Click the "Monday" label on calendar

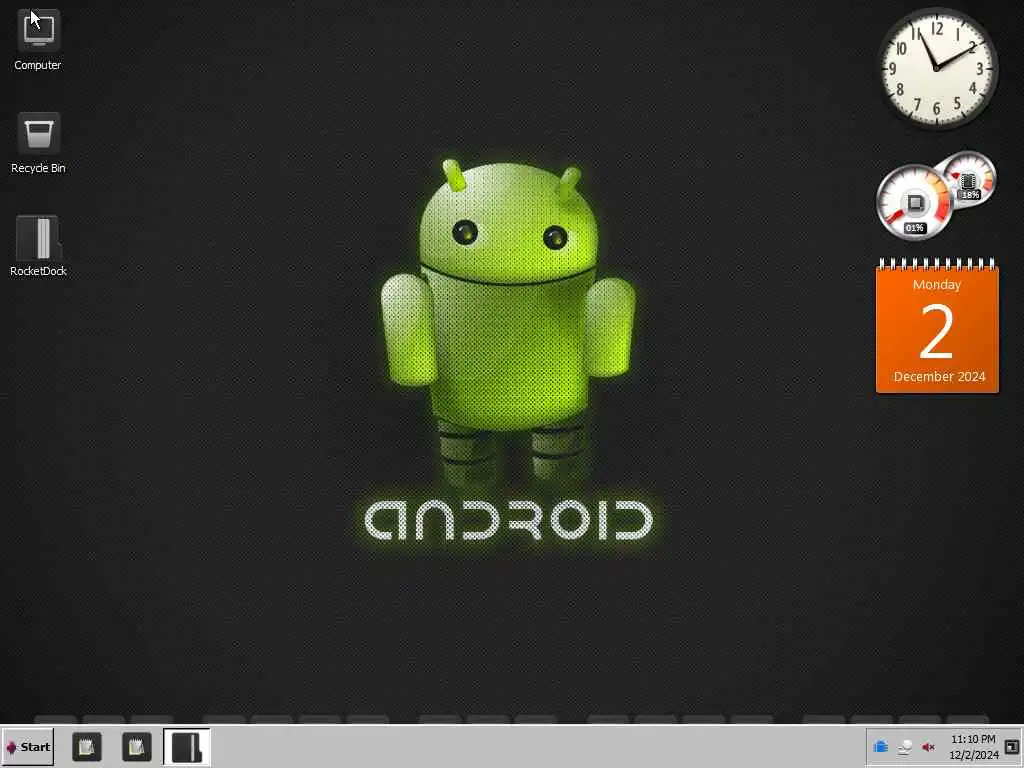(x=936, y=285)
